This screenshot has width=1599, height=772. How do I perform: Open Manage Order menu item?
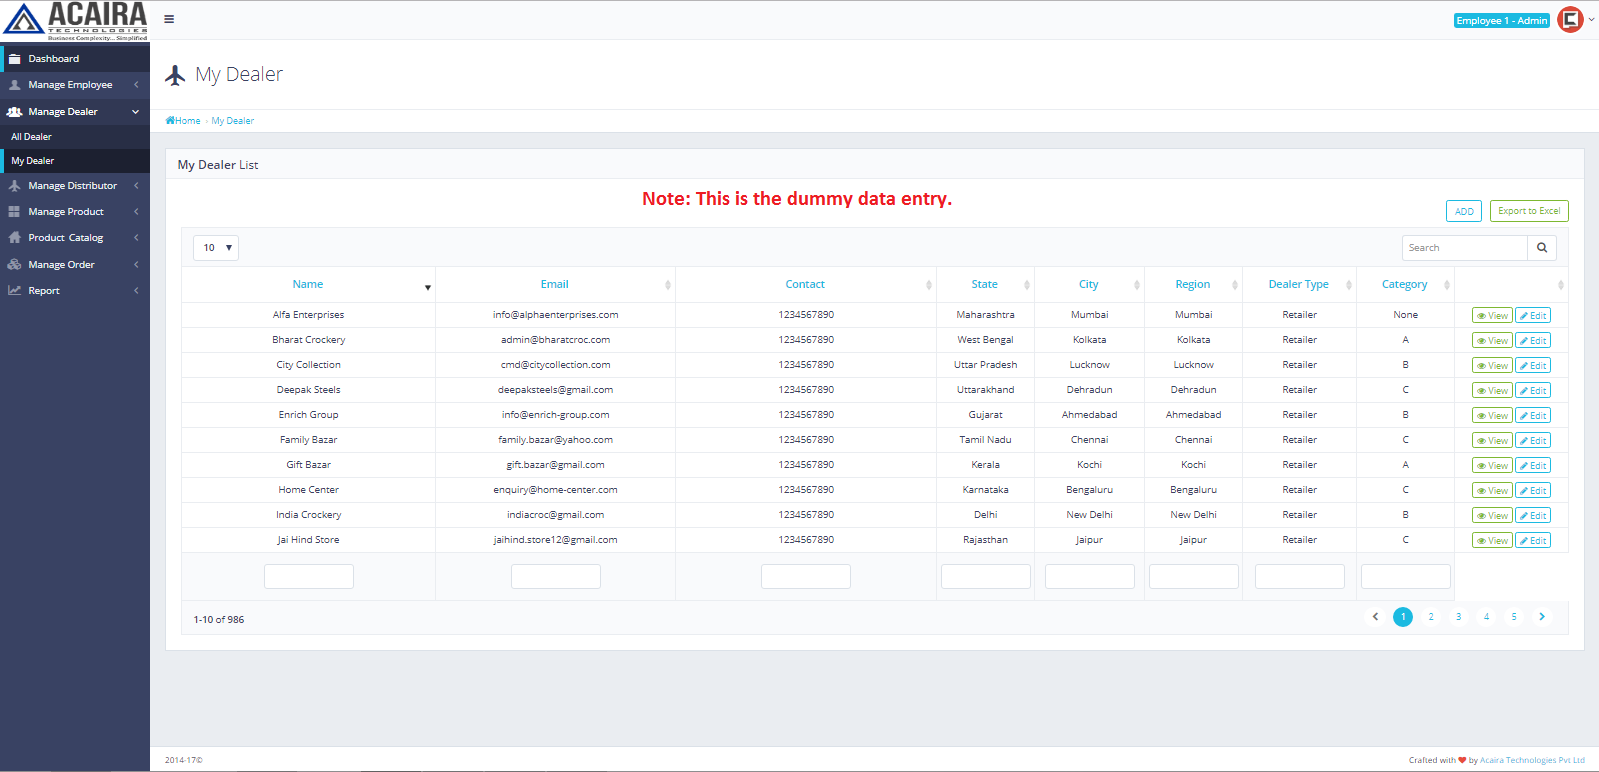tap(61, 265)
